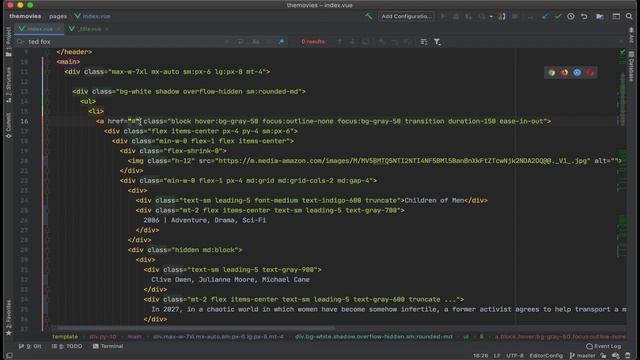
Task: Click the green inspection checkmark icon
Action: click(x=622, y=52)
